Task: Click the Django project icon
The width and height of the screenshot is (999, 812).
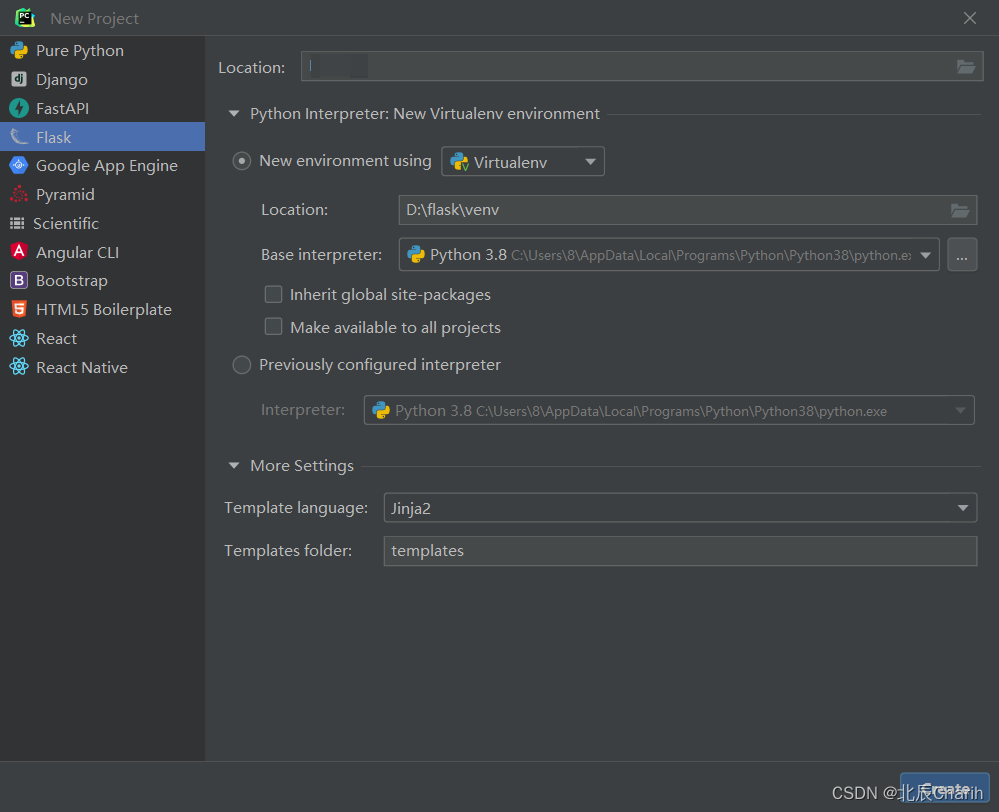Action: 19,79
